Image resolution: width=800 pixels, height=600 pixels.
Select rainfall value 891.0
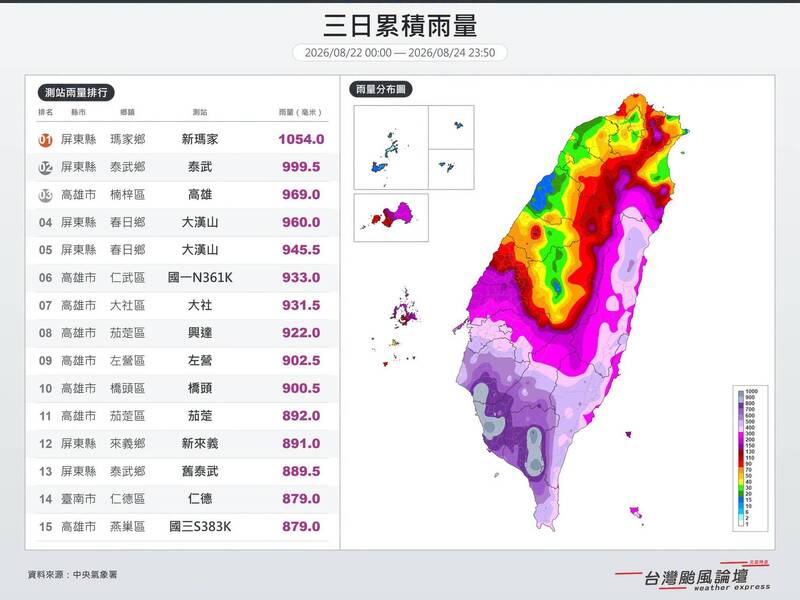pyautogui.click(x=301, y=443)
